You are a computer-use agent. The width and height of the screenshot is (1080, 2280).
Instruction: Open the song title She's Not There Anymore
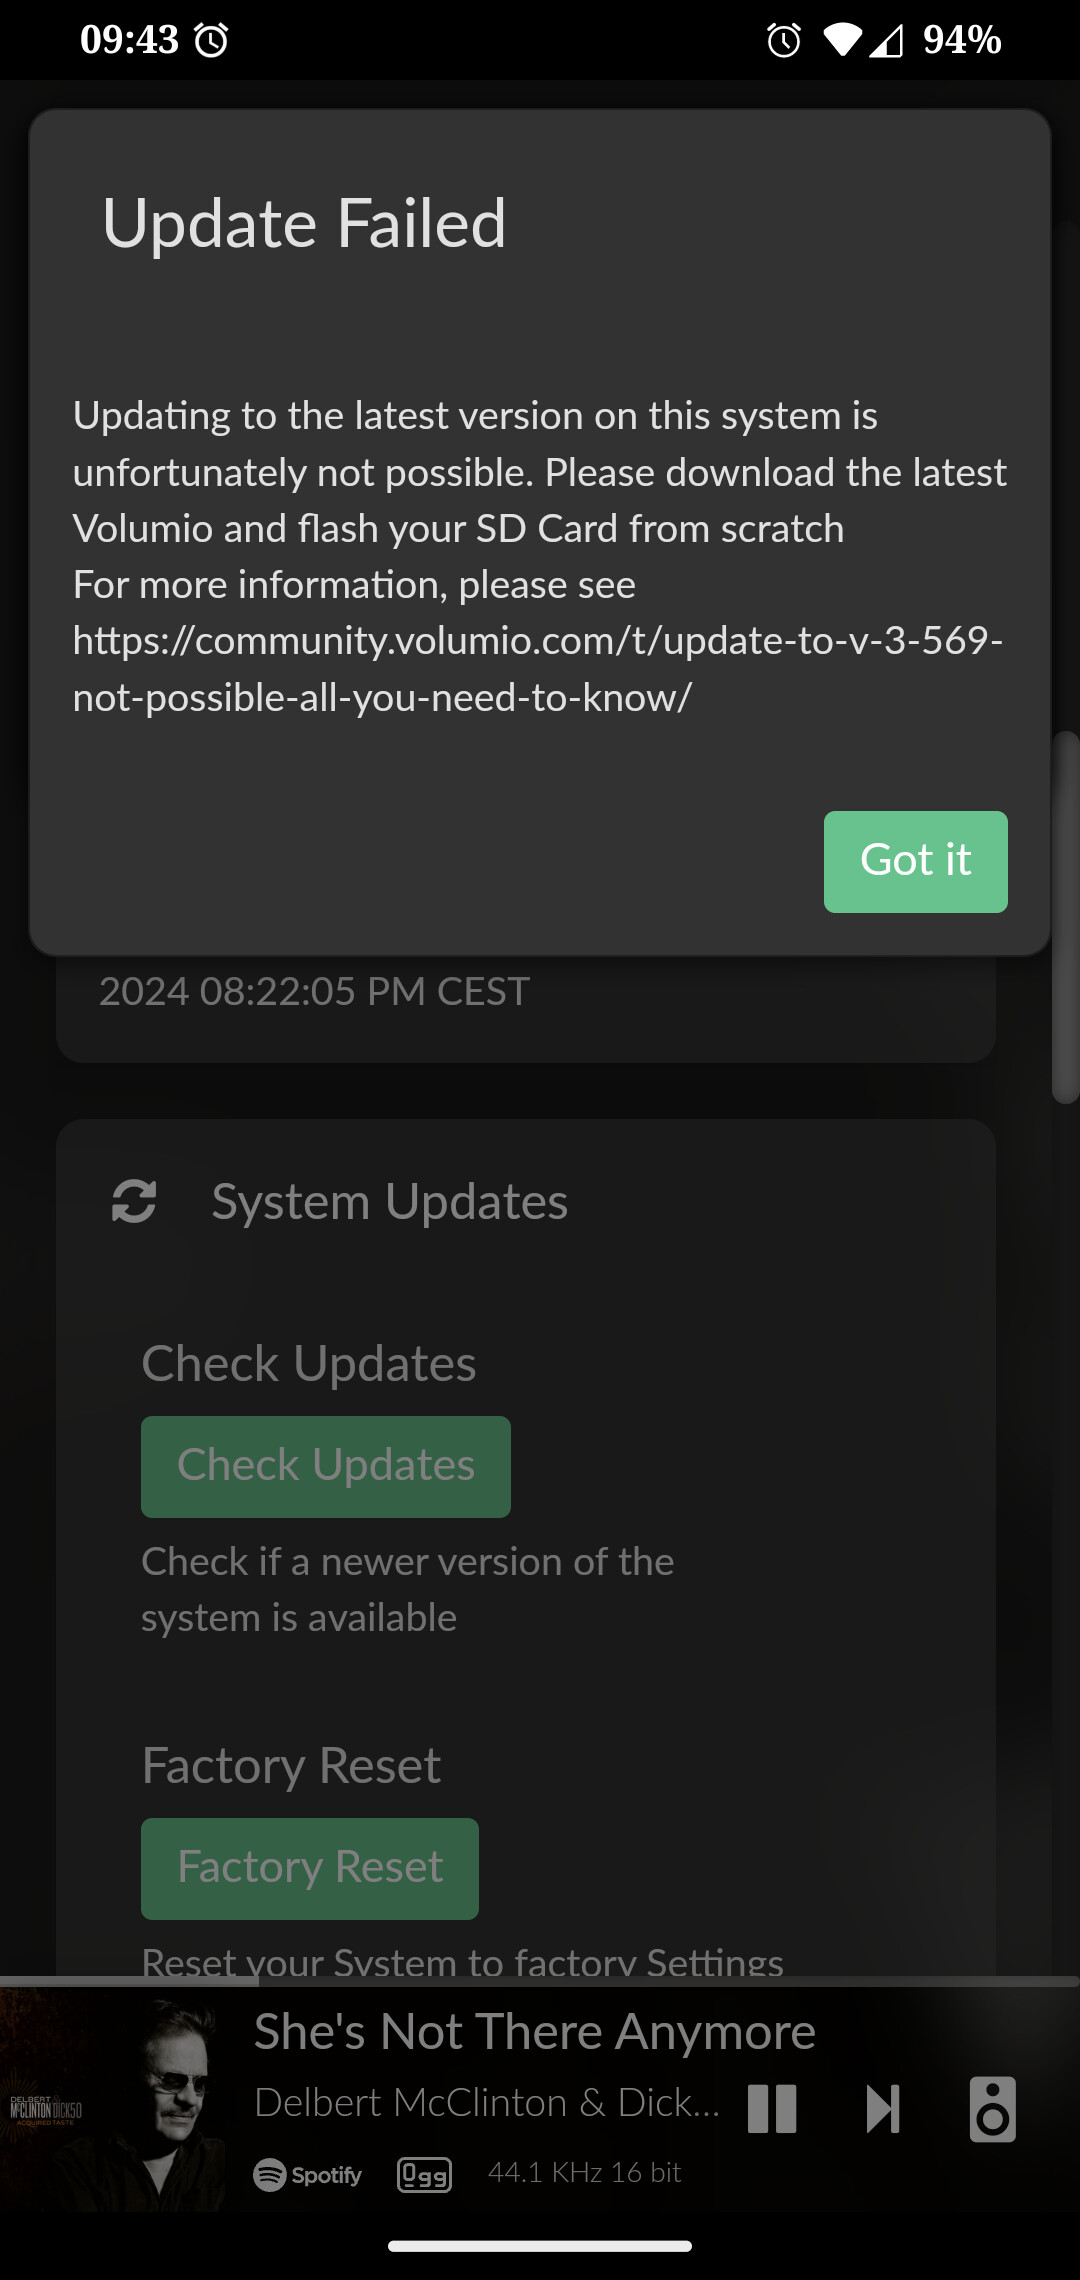click(535, 2031)
